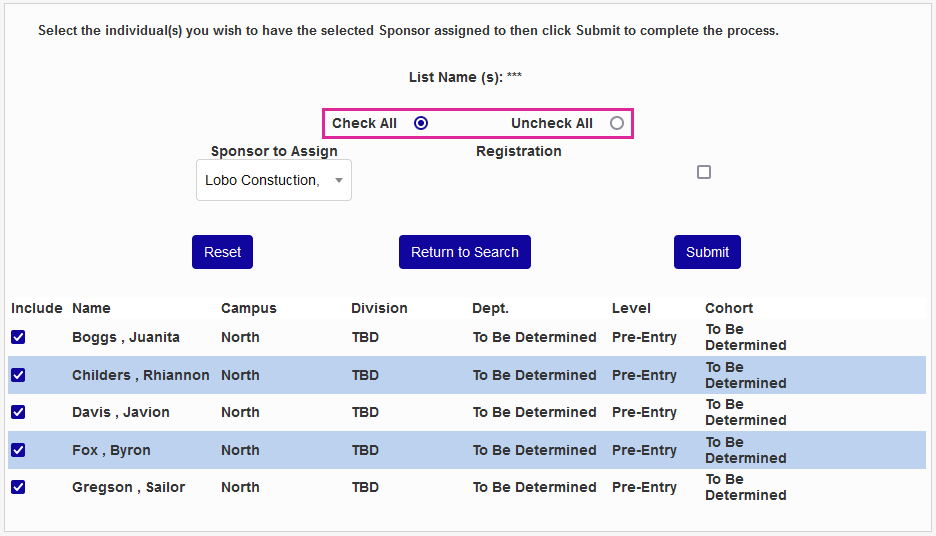Select the Uncheck All radio button

617,123
